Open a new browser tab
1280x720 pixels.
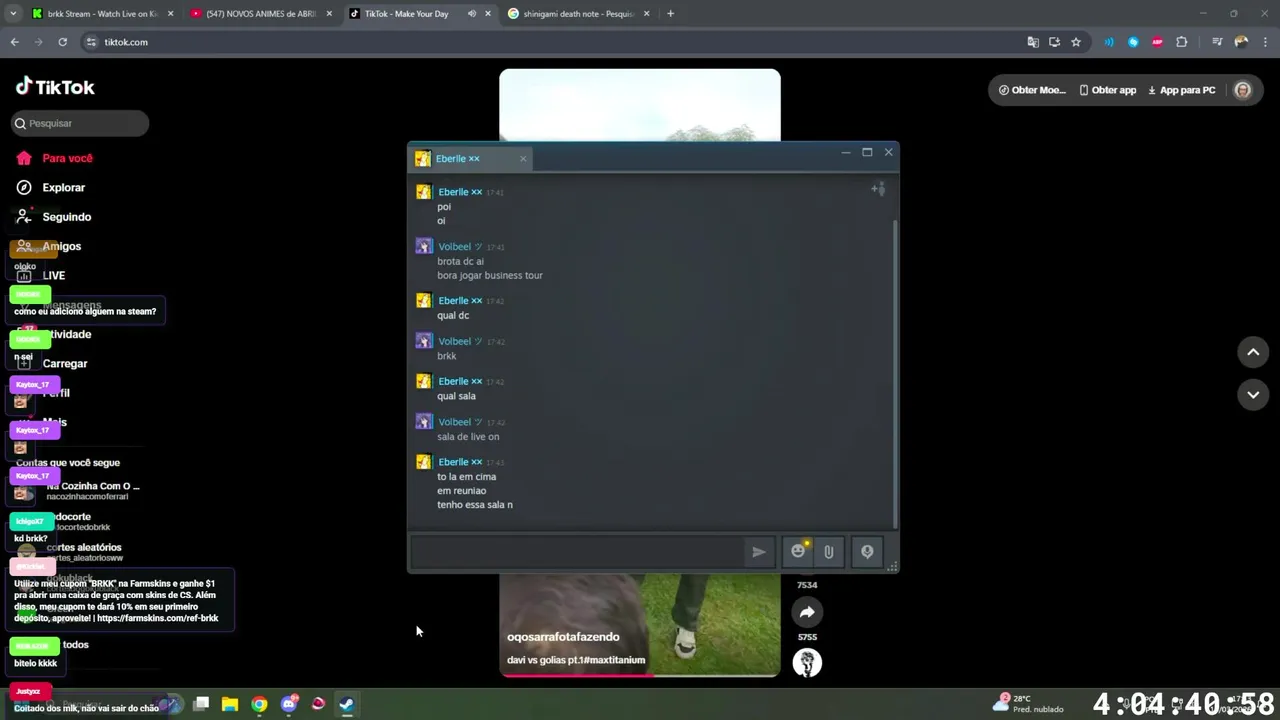pyautogui.click(x=670, y=14)
